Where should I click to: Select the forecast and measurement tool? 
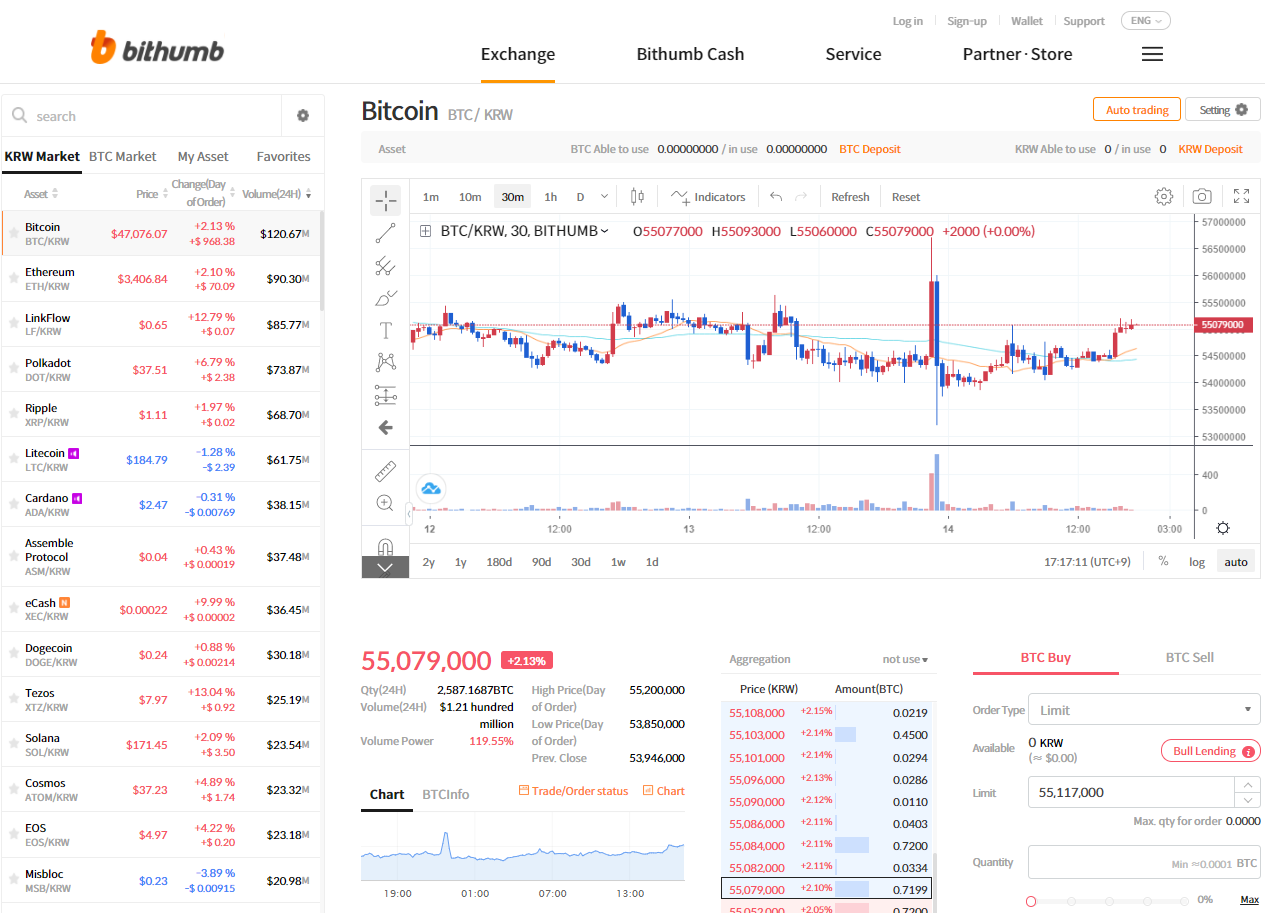pyautogui.click(x=385, y=395)
